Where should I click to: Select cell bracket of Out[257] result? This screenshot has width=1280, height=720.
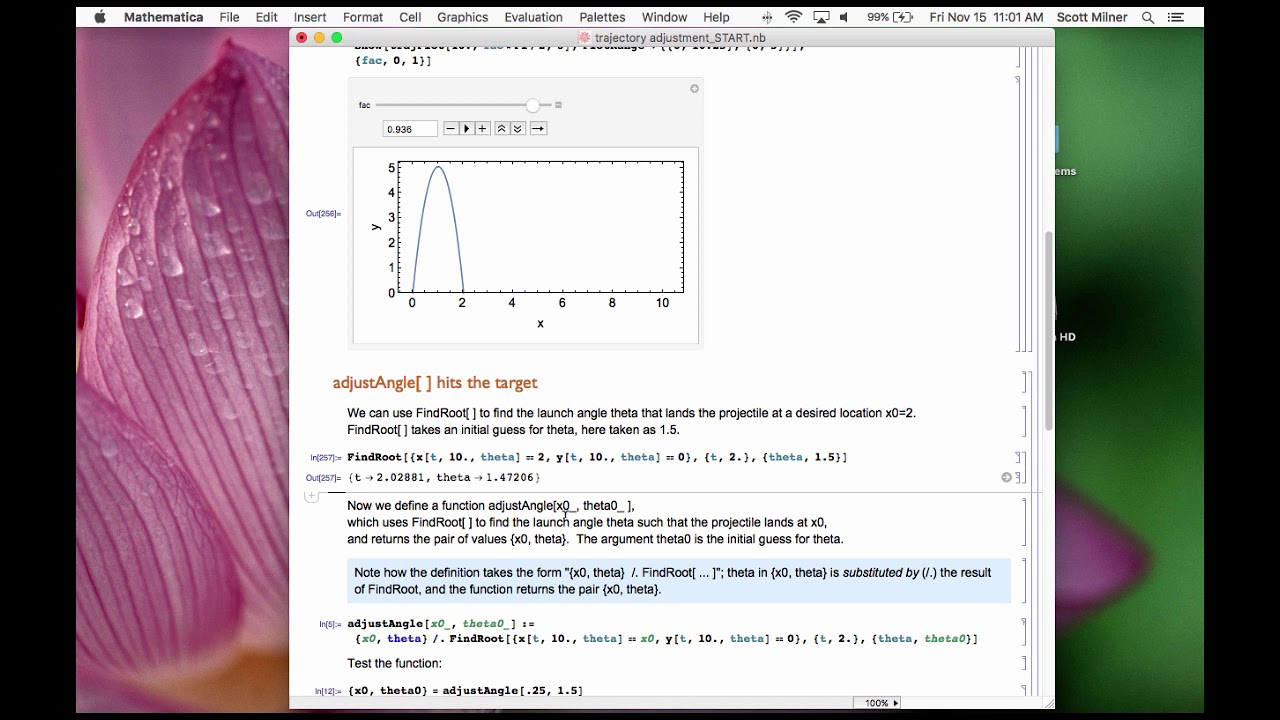tap(1020, 477)
